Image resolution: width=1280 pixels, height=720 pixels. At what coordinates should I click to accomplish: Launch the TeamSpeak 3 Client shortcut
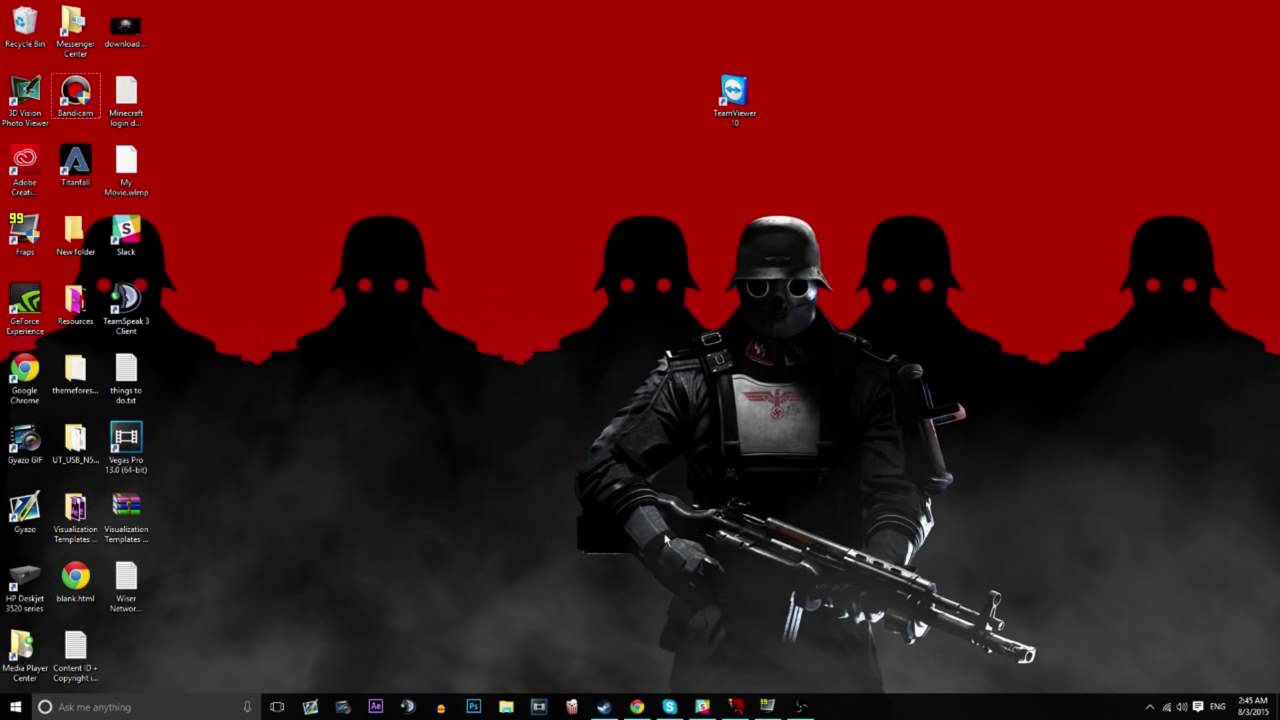coord(125,309)
